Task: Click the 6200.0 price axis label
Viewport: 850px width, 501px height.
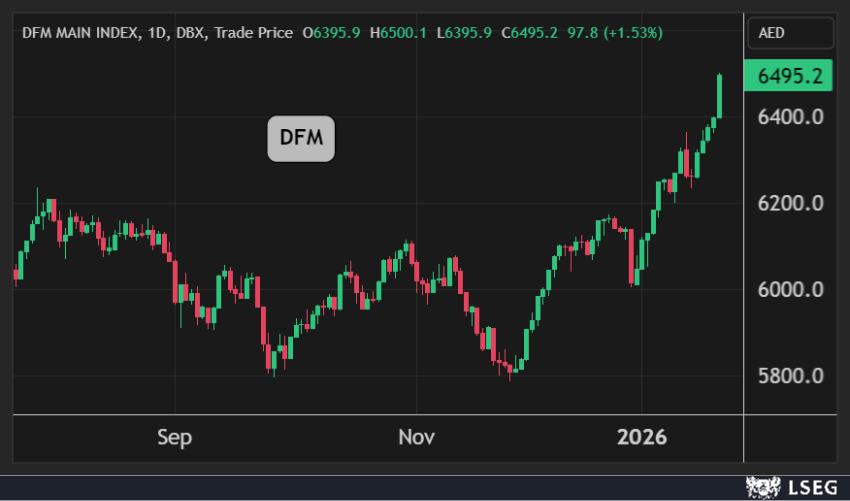Action: [789, 204]
